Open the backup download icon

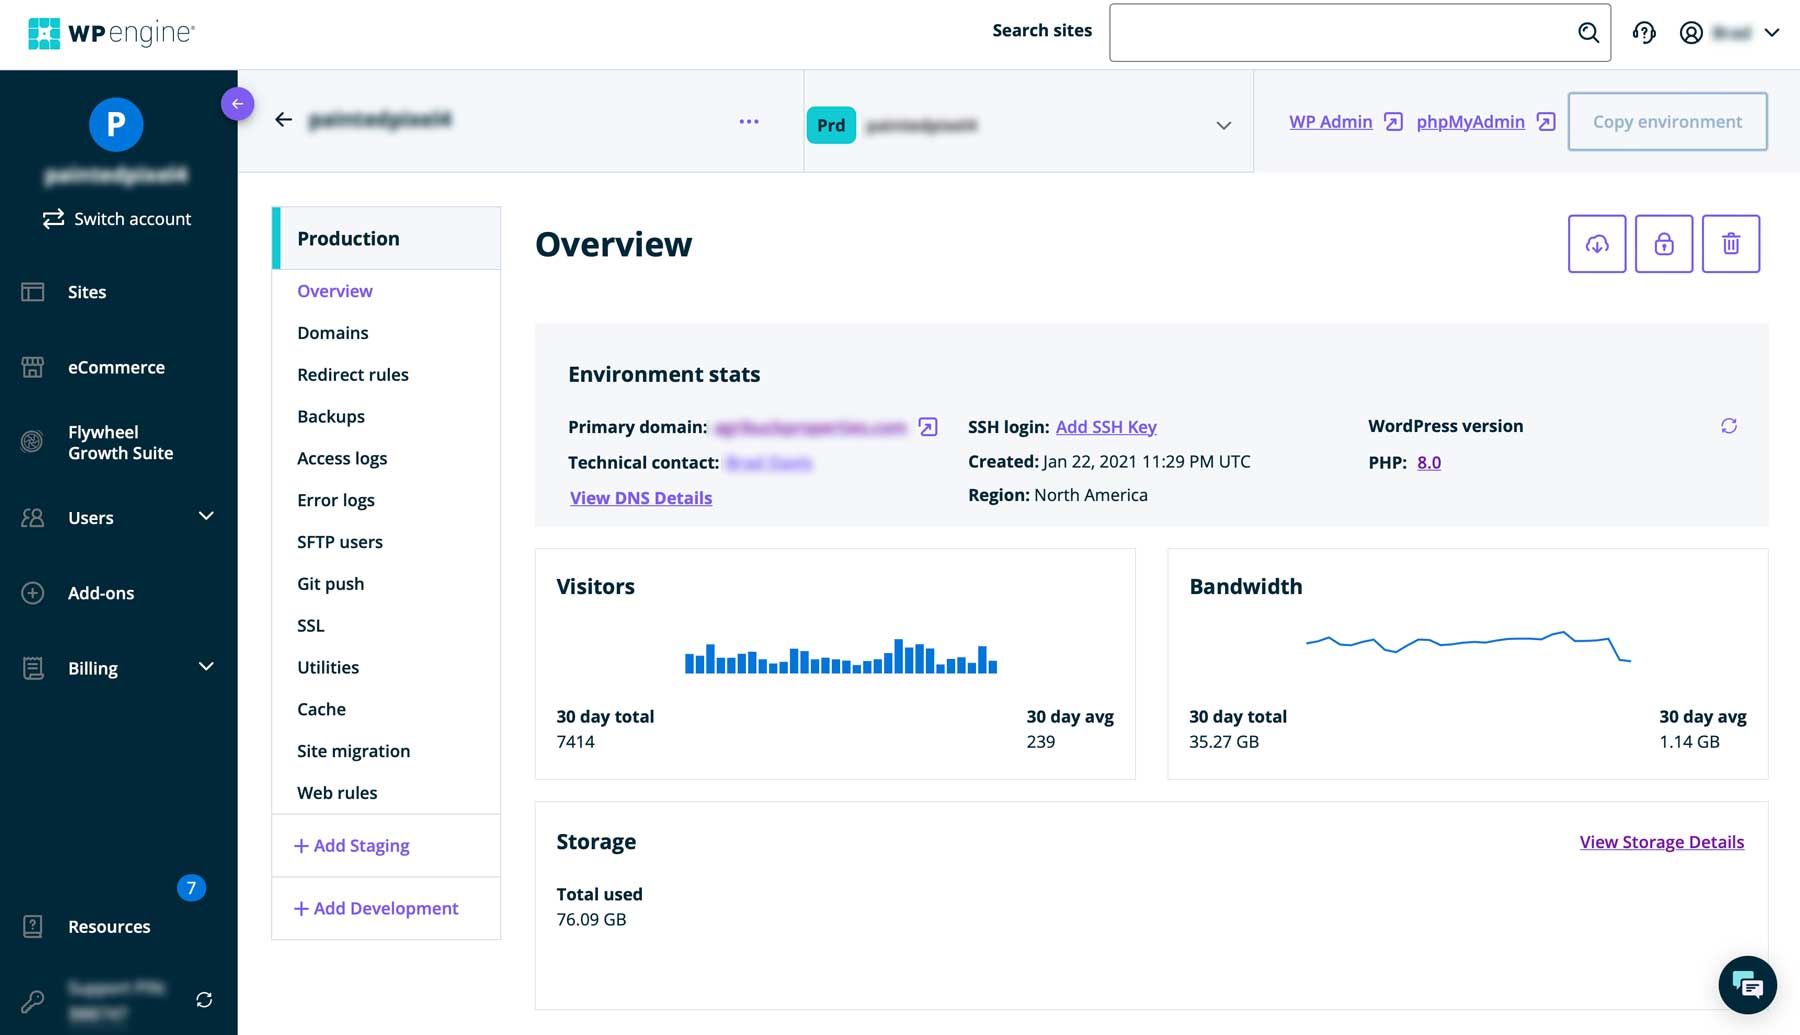click(x=1596, y=243)
